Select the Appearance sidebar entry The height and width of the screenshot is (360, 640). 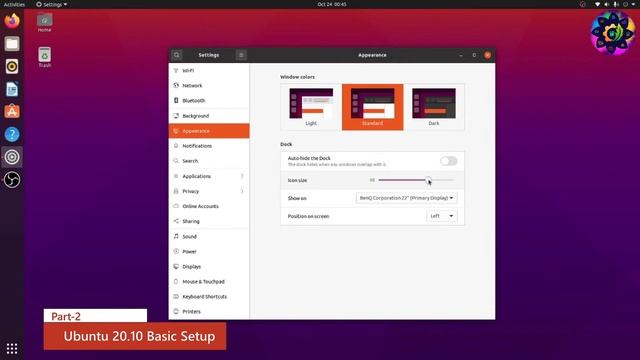[209, 131]
